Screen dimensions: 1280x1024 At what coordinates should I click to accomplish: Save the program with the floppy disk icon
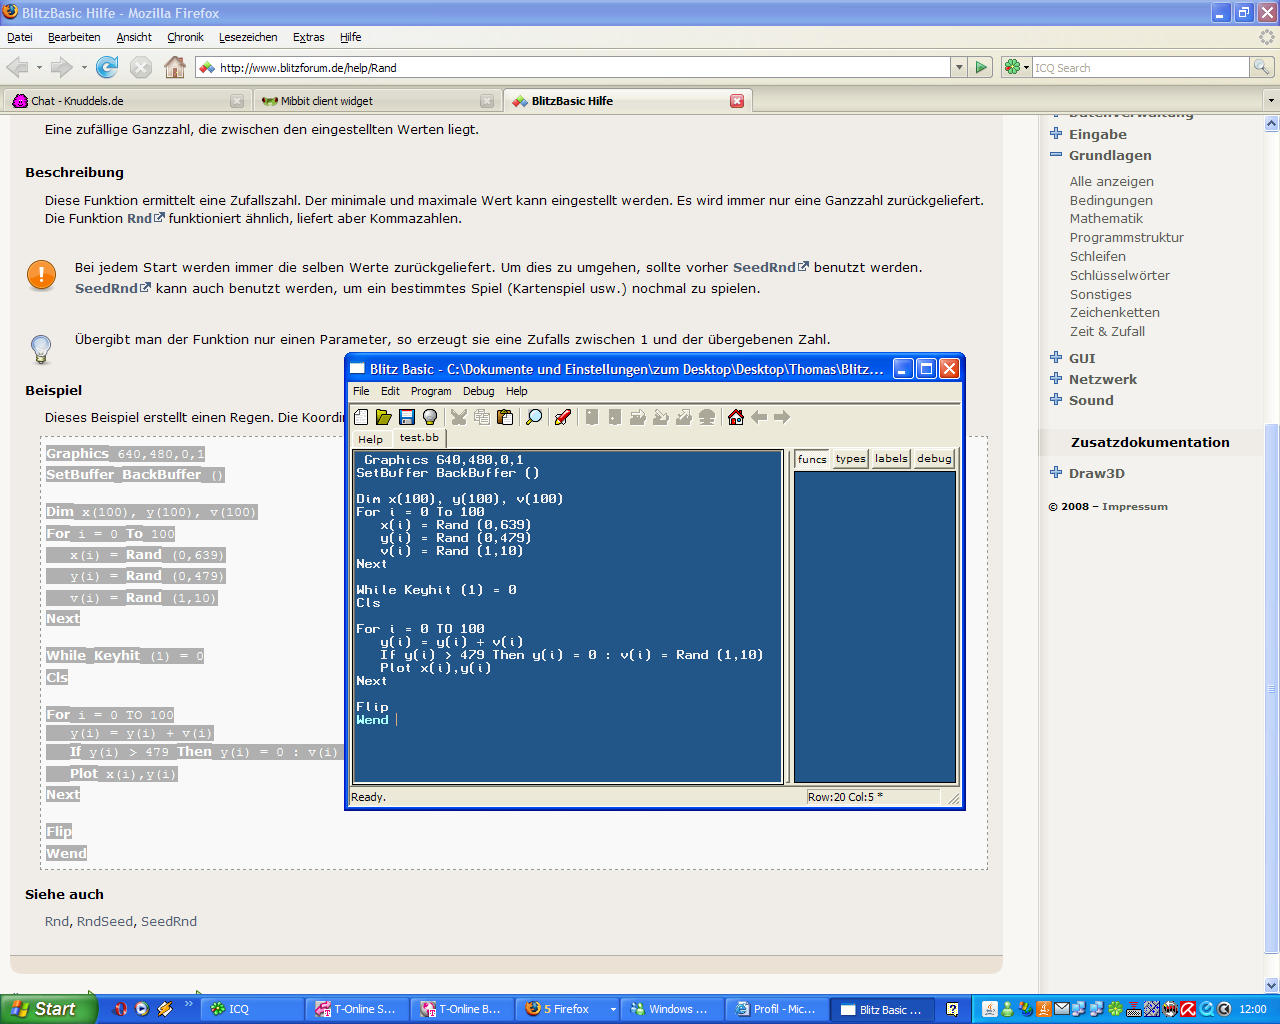(407, 417)
